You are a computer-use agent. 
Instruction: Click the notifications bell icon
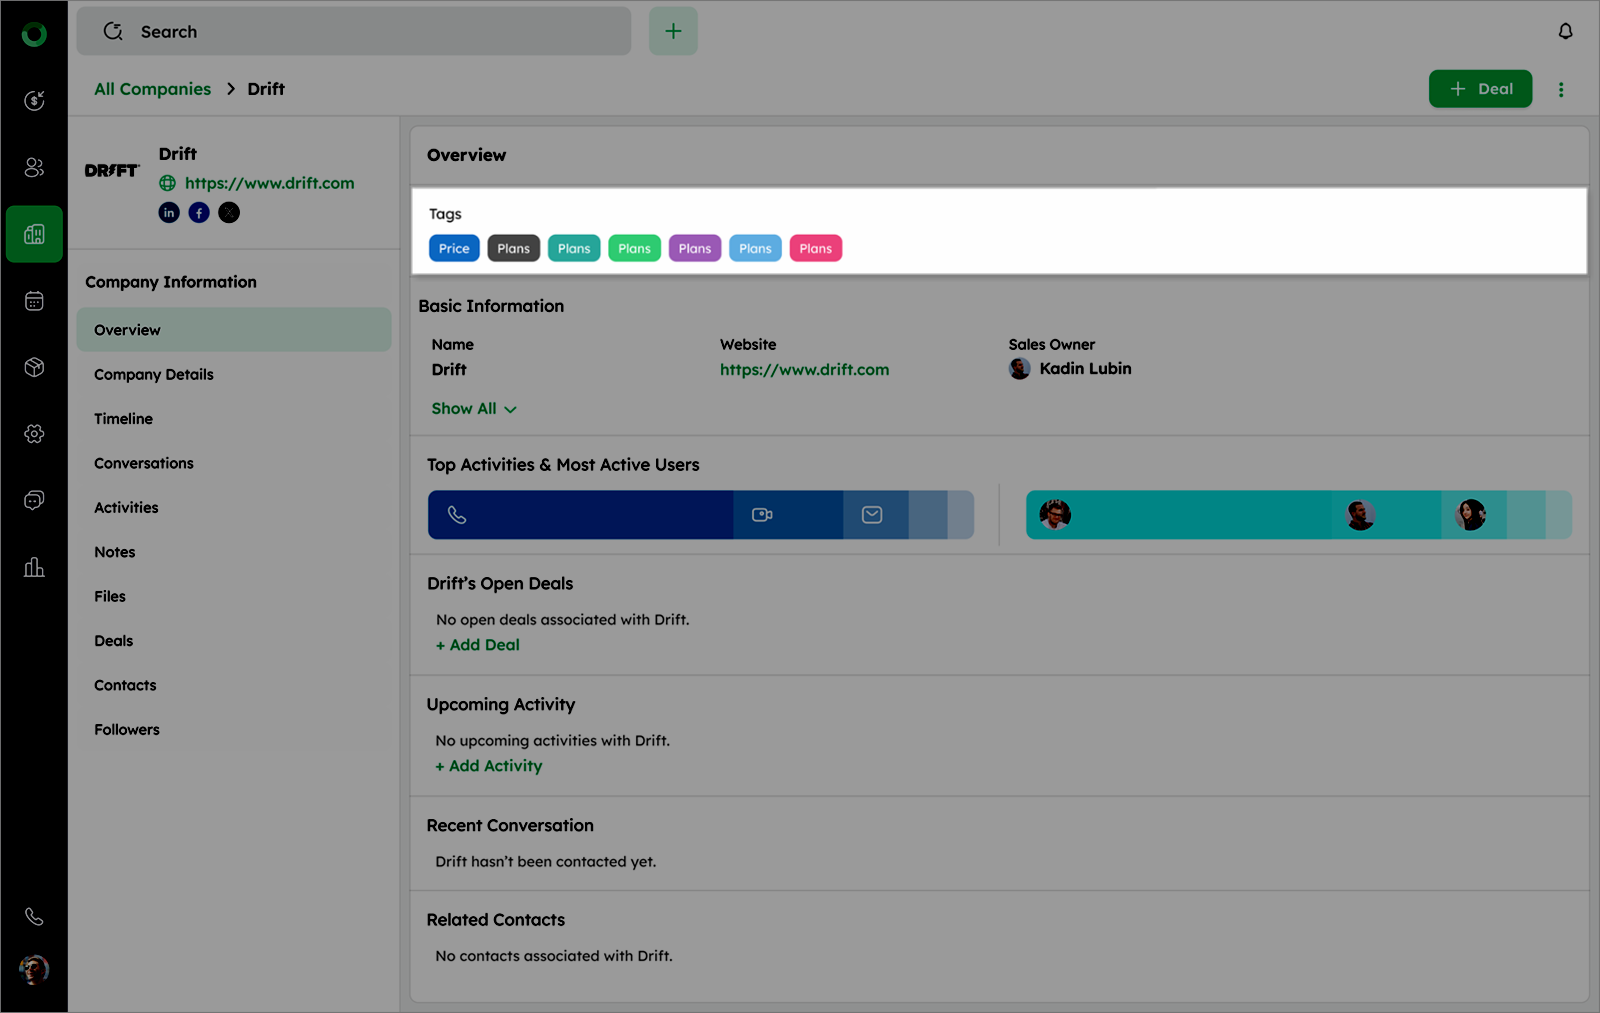1565,32
